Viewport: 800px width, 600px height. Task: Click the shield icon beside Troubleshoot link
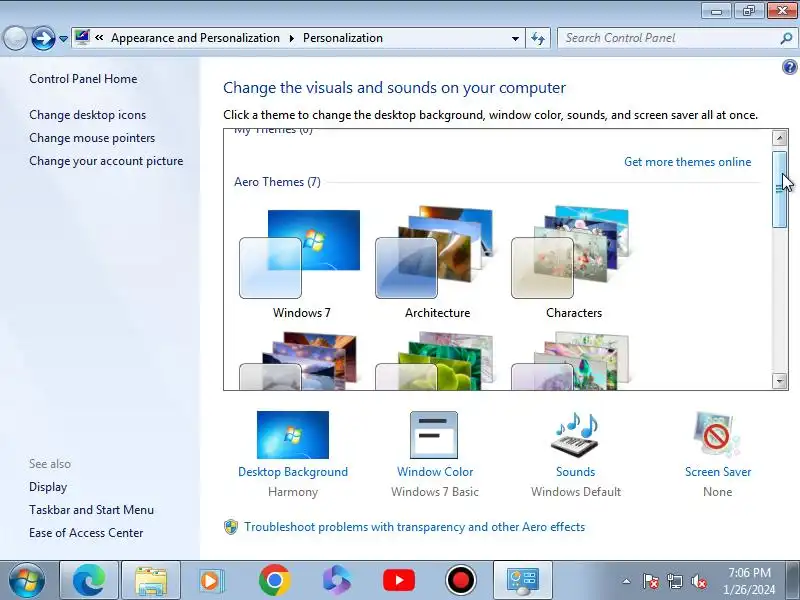coord(231,527)
